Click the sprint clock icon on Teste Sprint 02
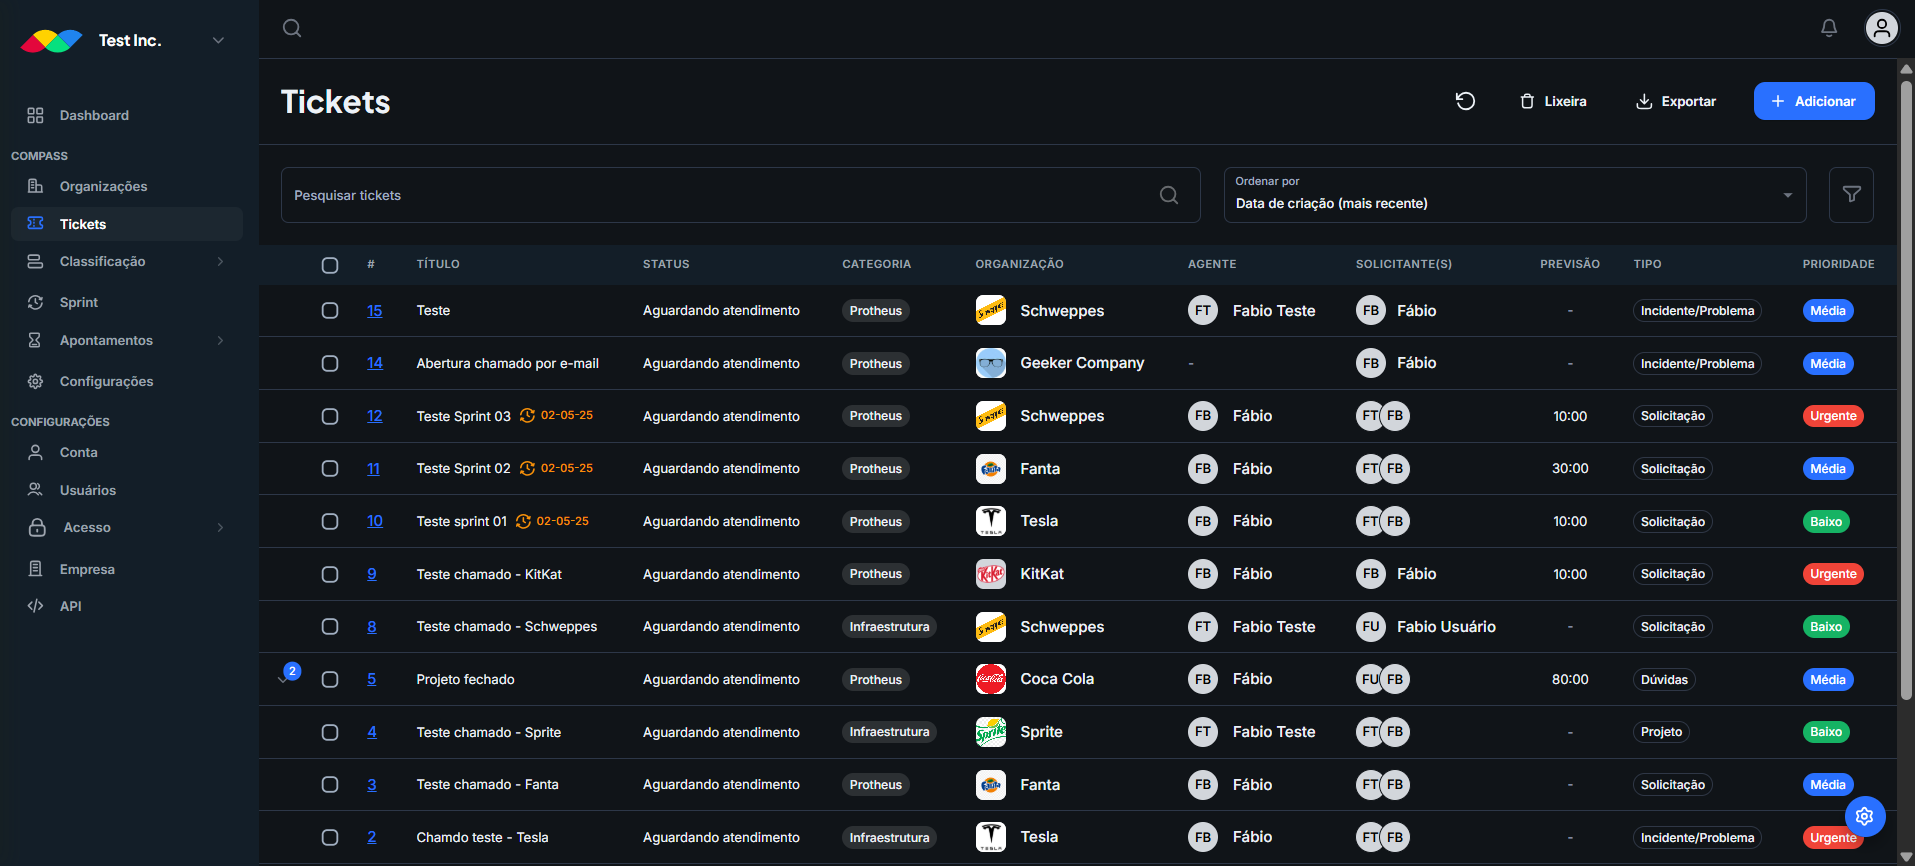The image size is (1915, 866). 527,468
